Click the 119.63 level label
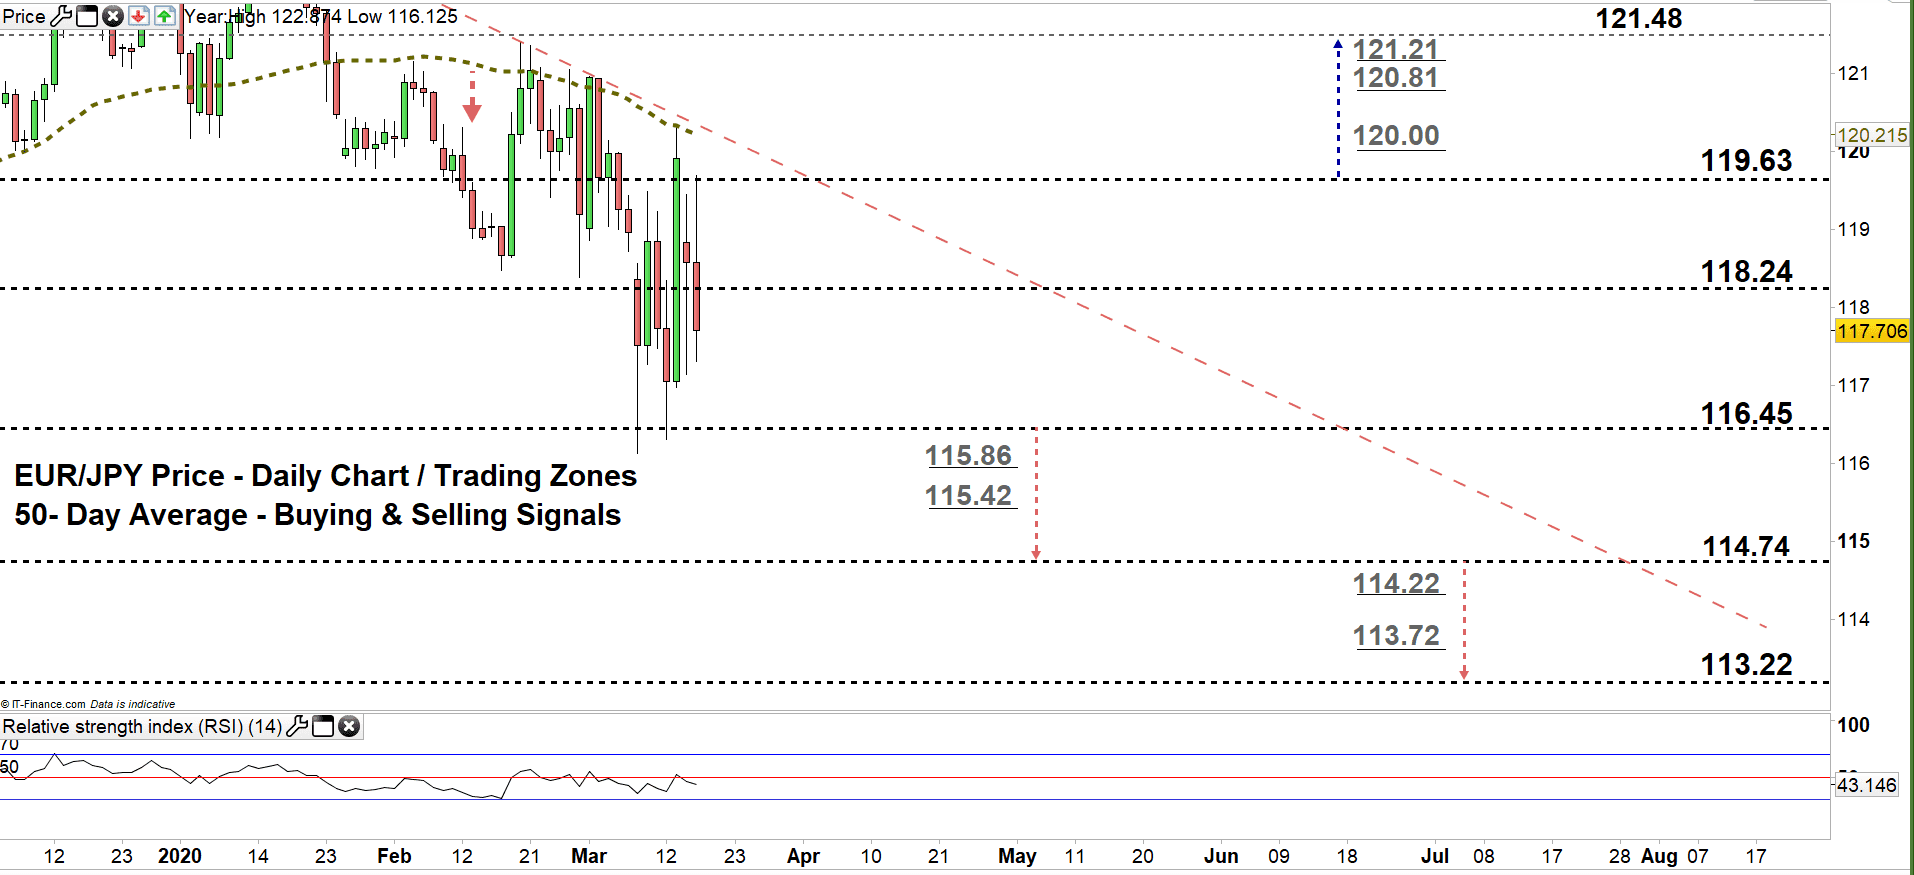The width and height of the screenshot is (1914, 875). (1747, 160)
